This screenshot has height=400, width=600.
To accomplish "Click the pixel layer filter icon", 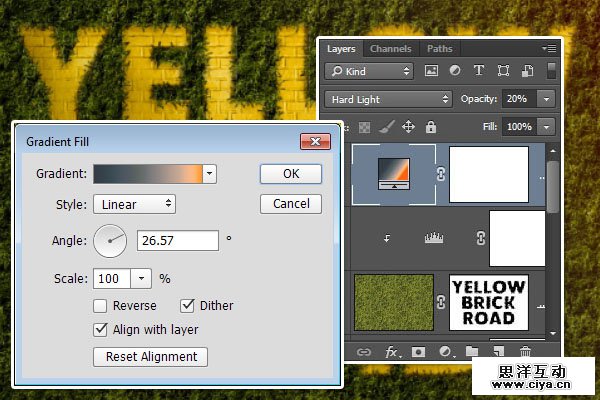I will (x=432, y=71).
